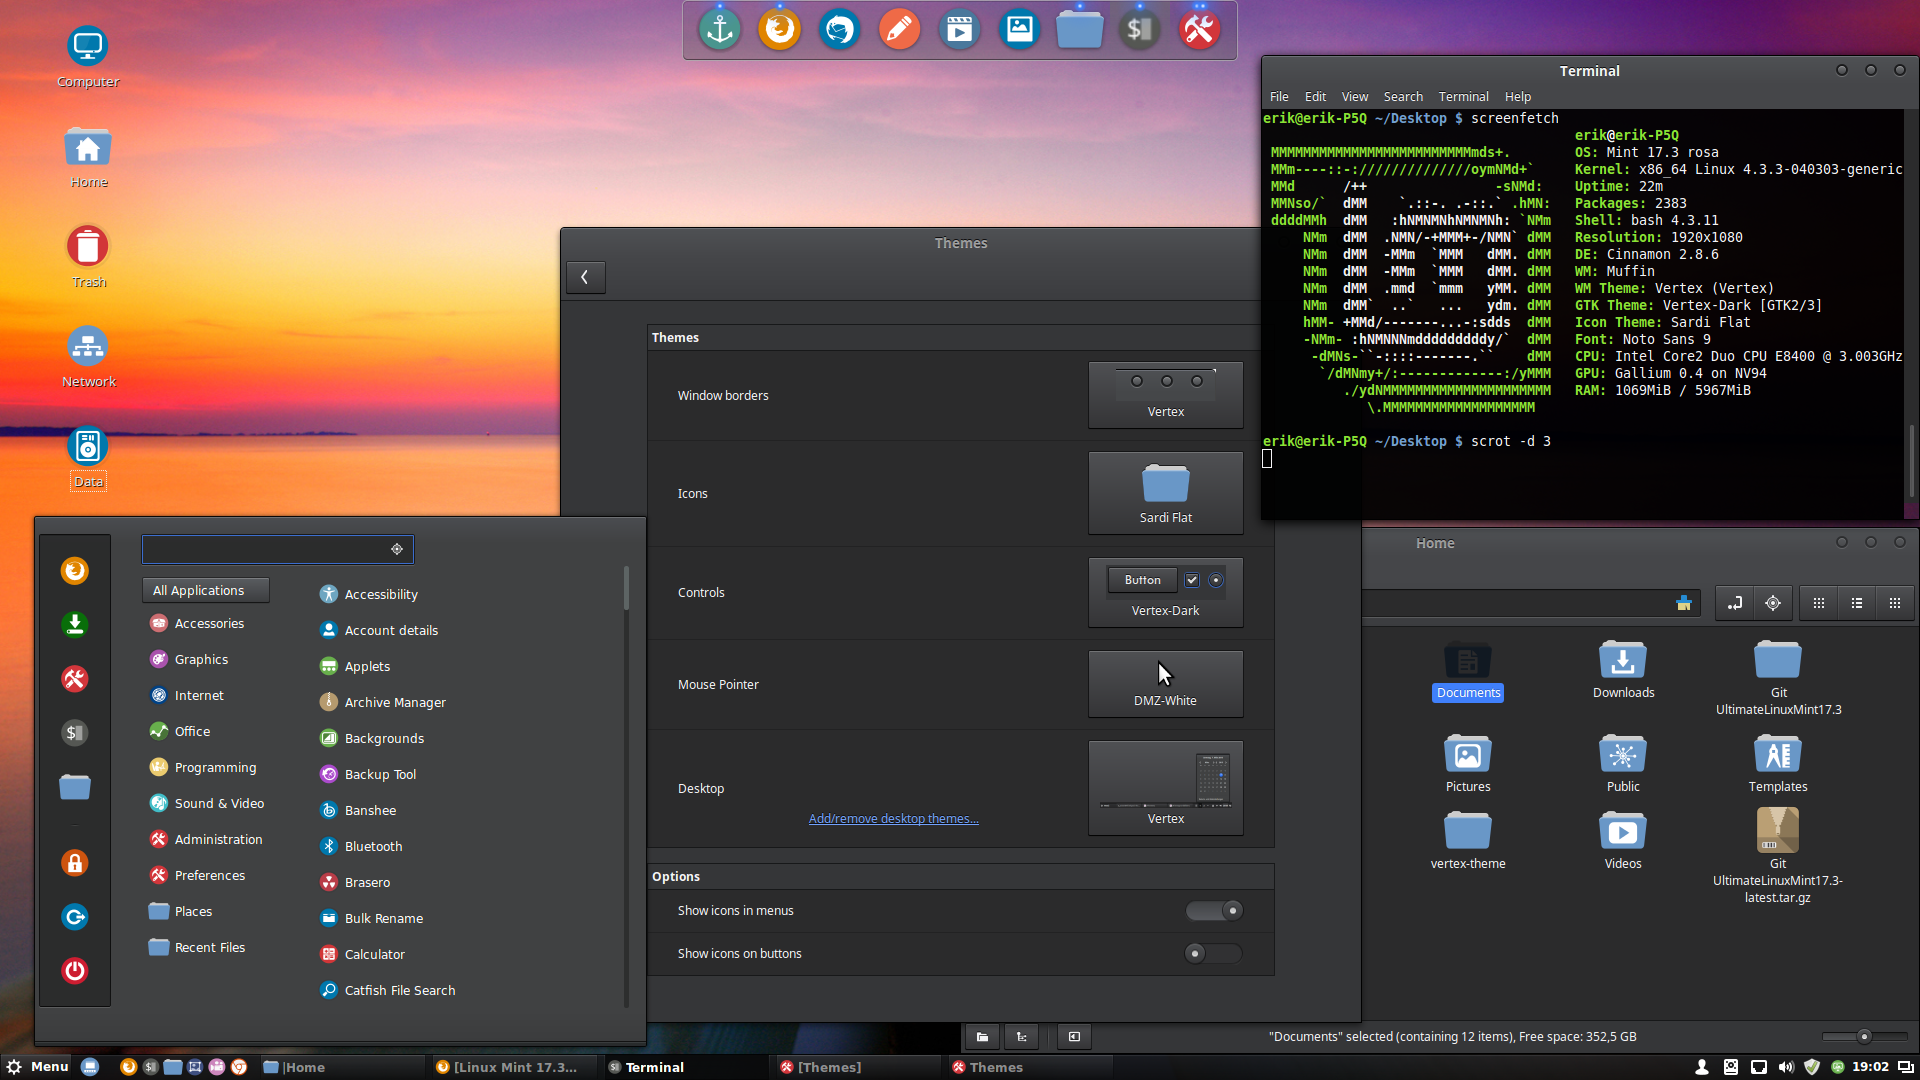Click the search target icon in Home toolbar
The height and width of the screenshot is (1080, 1920).
coord(1773,603)
